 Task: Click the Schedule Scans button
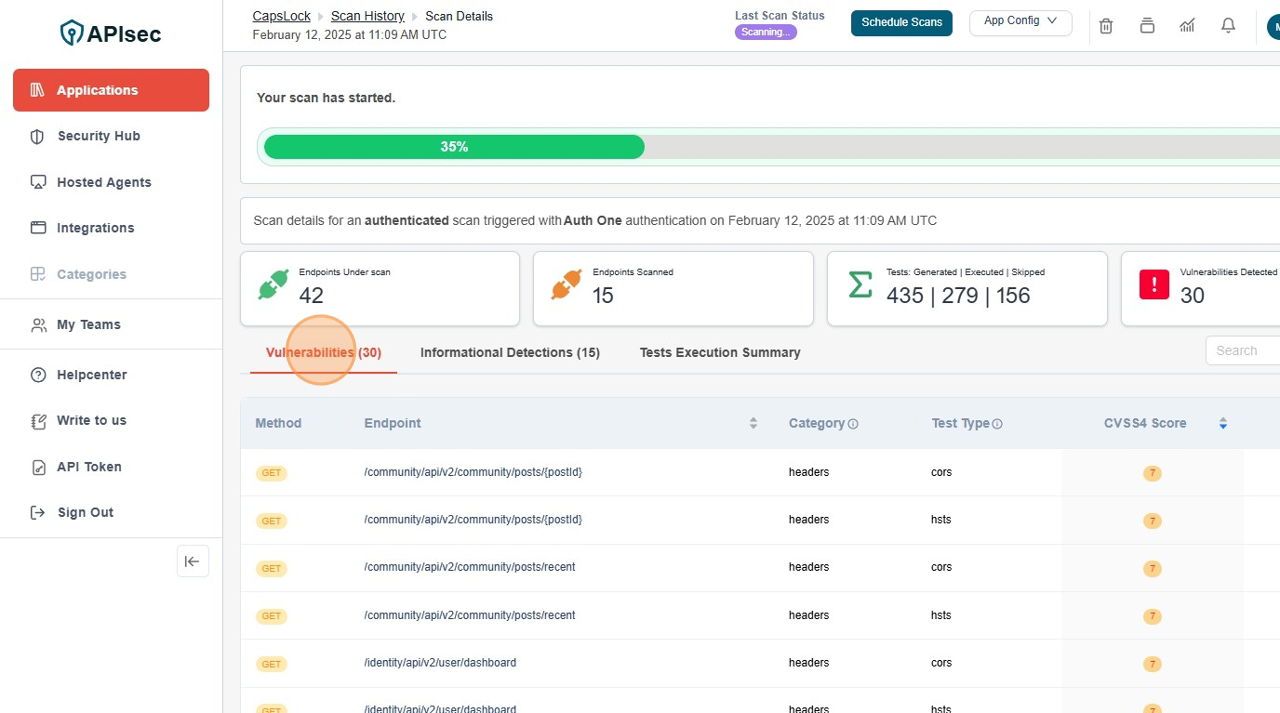[901, 22]
